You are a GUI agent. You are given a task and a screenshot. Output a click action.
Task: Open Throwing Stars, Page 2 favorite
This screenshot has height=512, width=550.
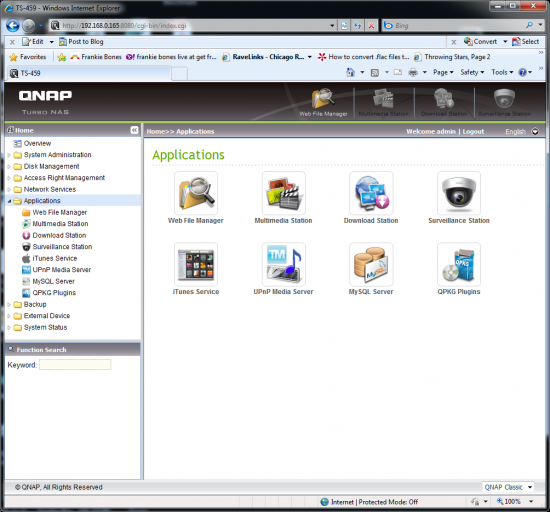452,57
